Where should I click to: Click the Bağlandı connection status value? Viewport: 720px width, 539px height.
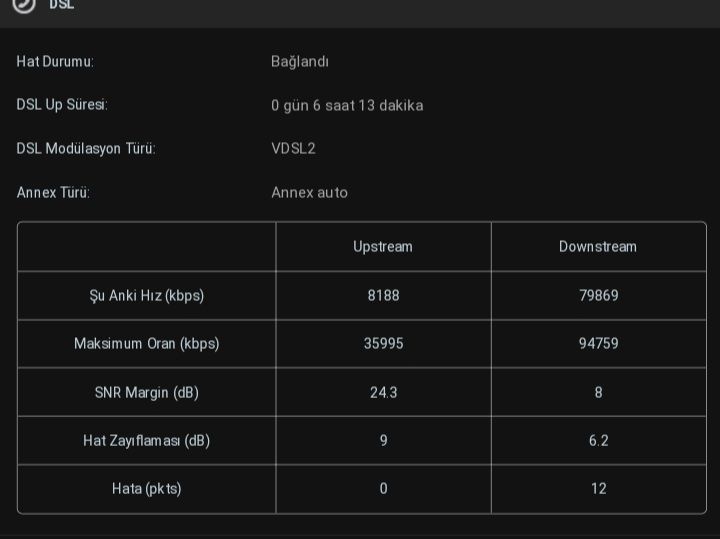click(300, 62)
